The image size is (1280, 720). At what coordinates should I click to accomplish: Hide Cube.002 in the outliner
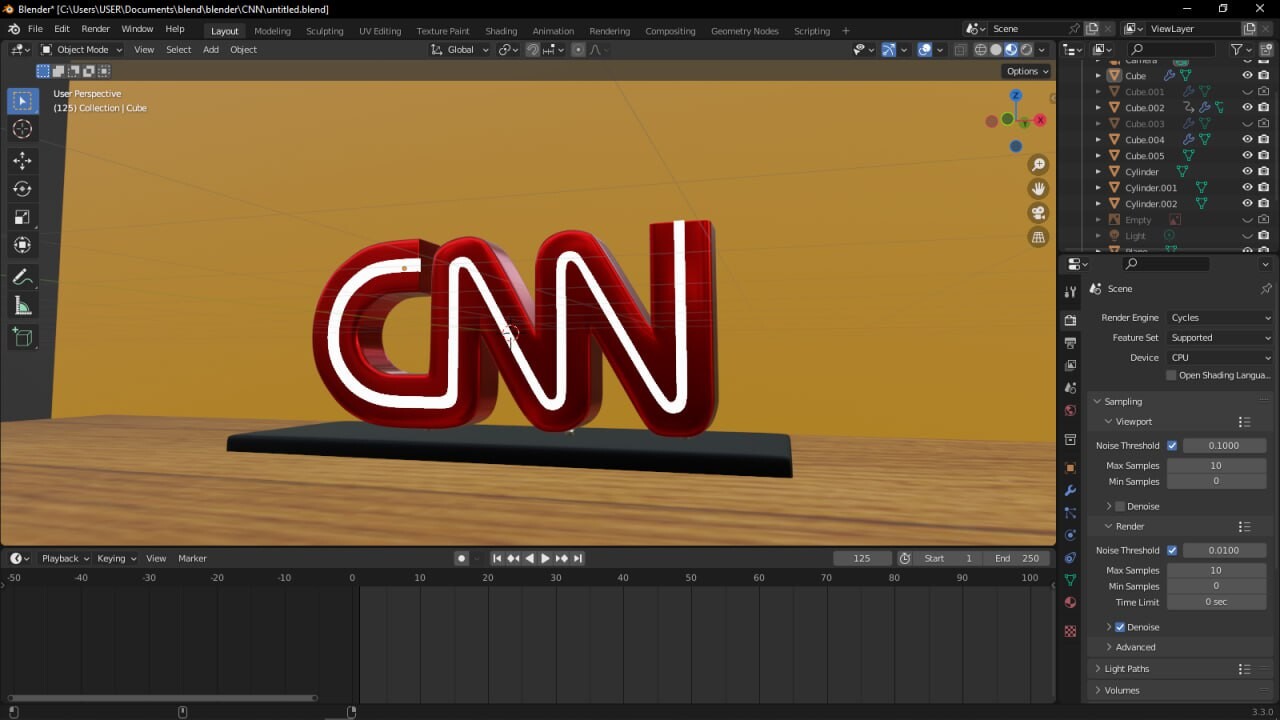[x=1248, y=108]
